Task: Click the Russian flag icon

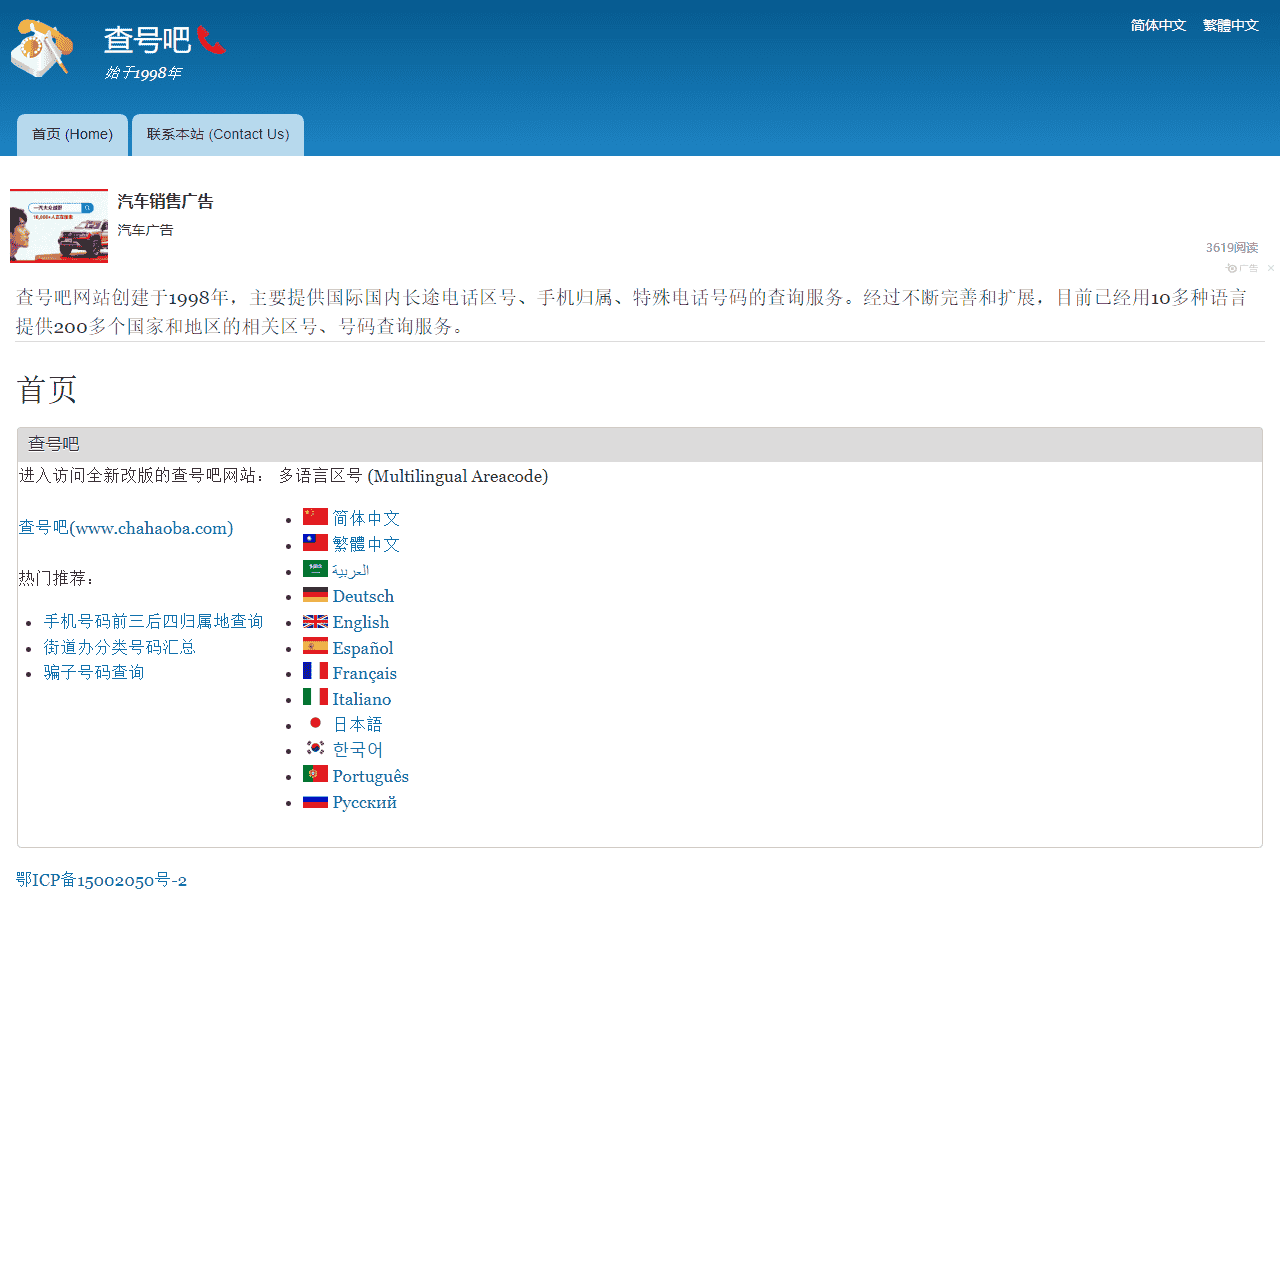Action: pyautogui.click(x=315, y=801)
